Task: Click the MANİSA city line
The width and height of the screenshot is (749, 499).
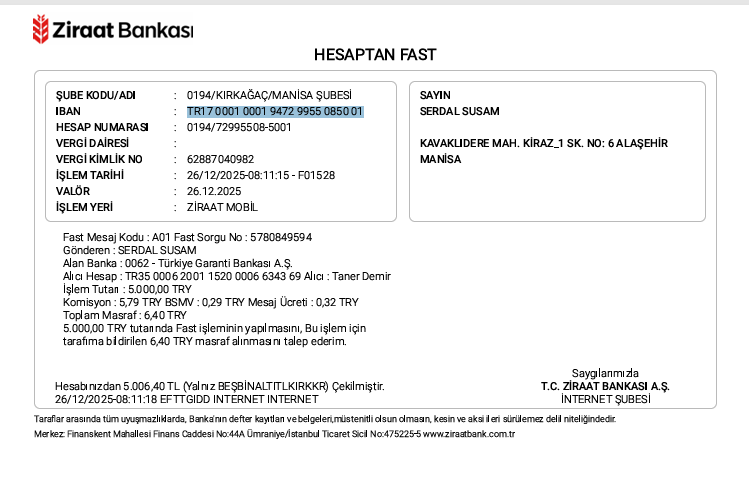Action: coord(440,159)
